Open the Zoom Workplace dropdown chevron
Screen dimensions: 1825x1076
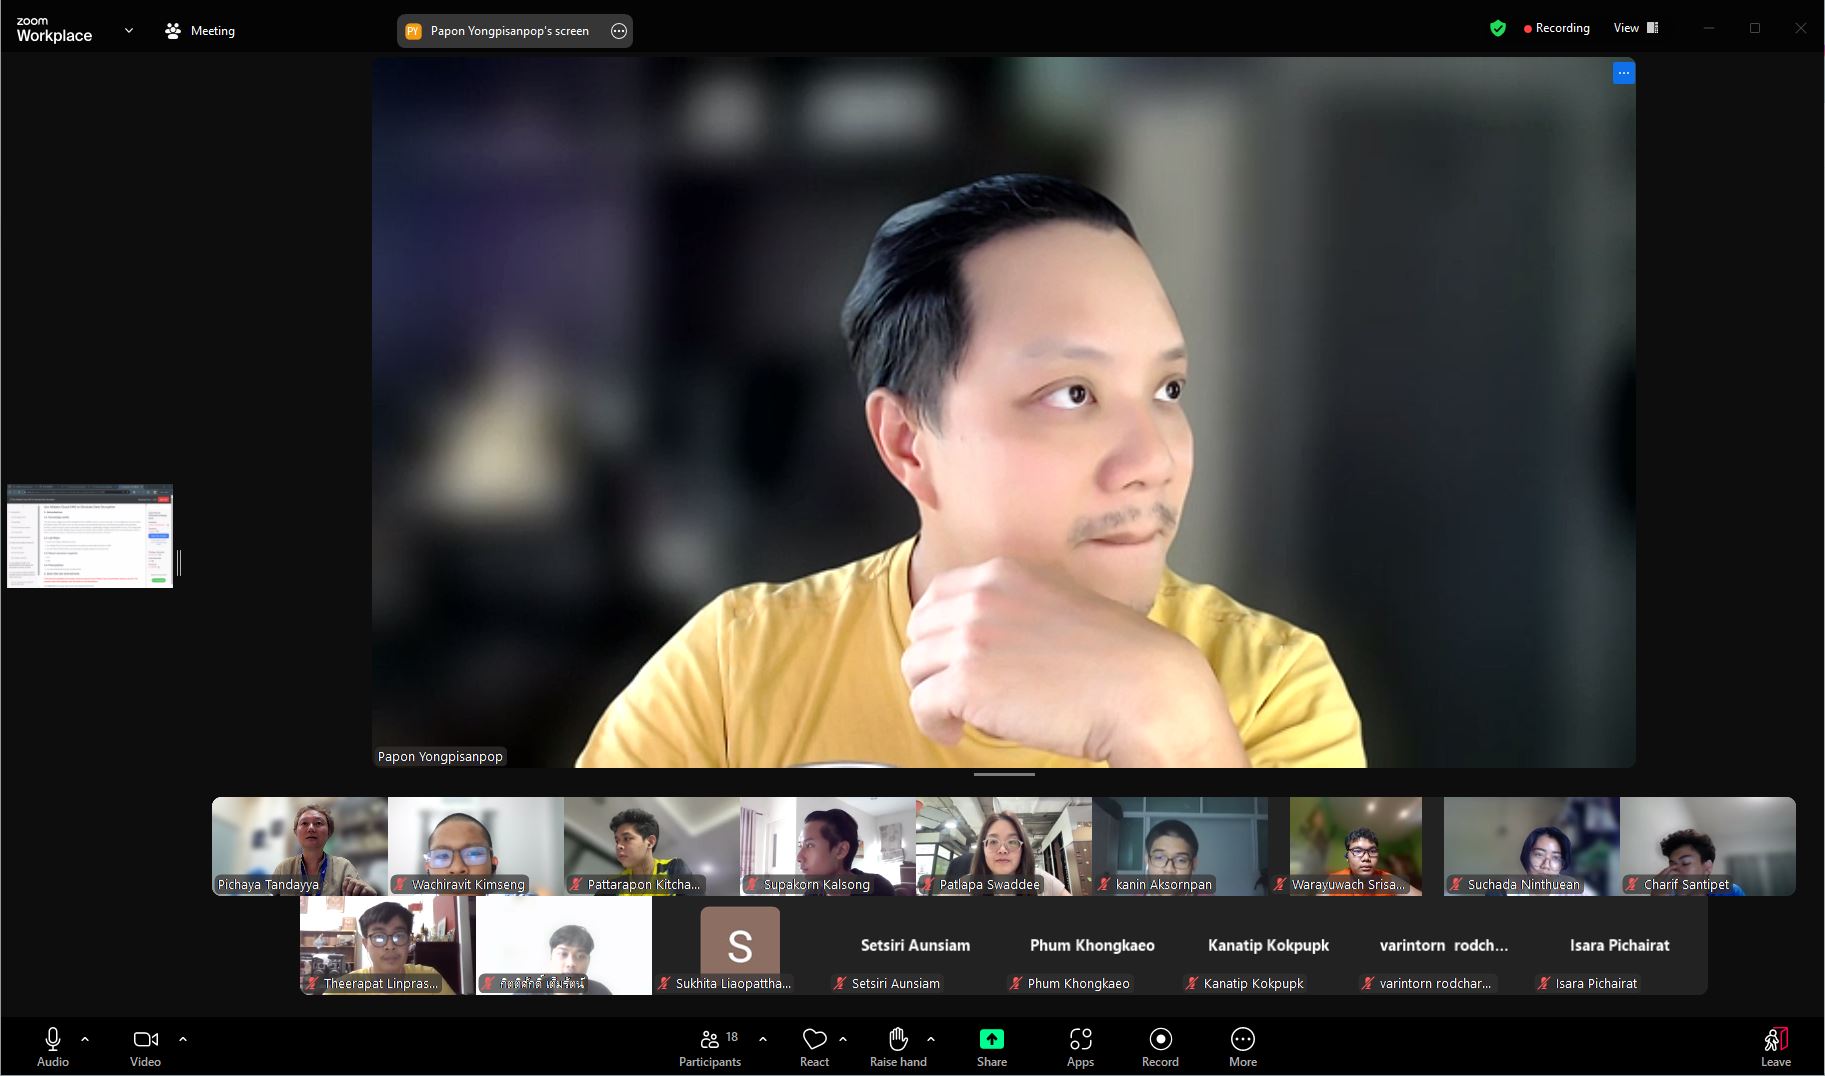(x=128, y=30)
